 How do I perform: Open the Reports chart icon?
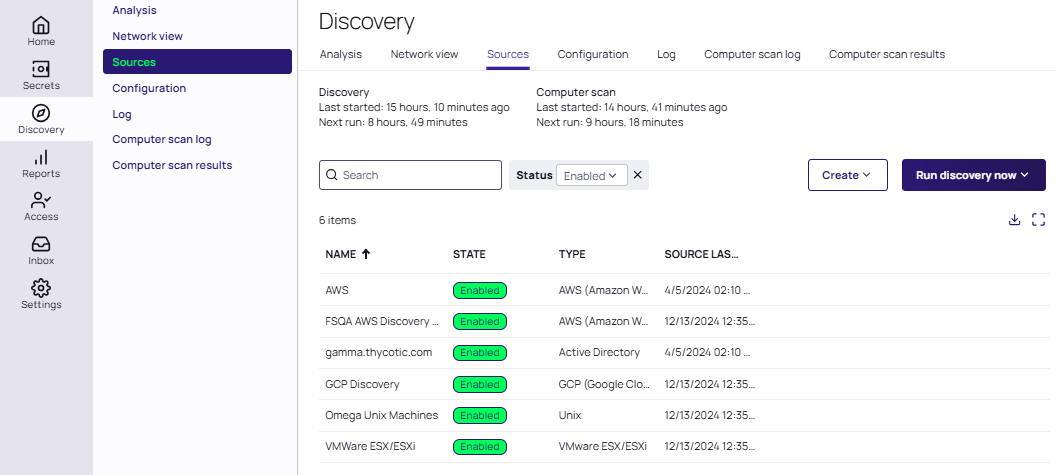[x=41, y=157]
